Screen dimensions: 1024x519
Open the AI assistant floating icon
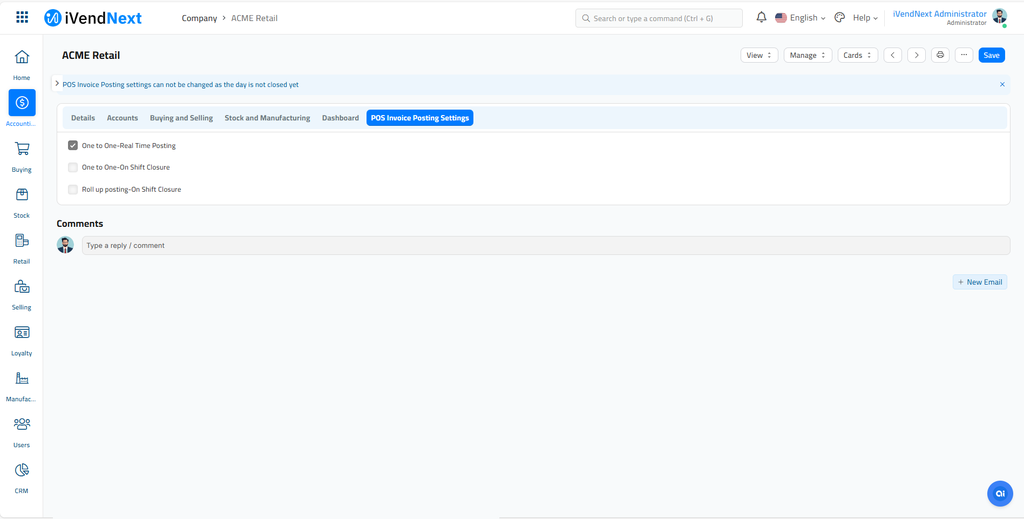pyautogui.click(x=999, y=493)
